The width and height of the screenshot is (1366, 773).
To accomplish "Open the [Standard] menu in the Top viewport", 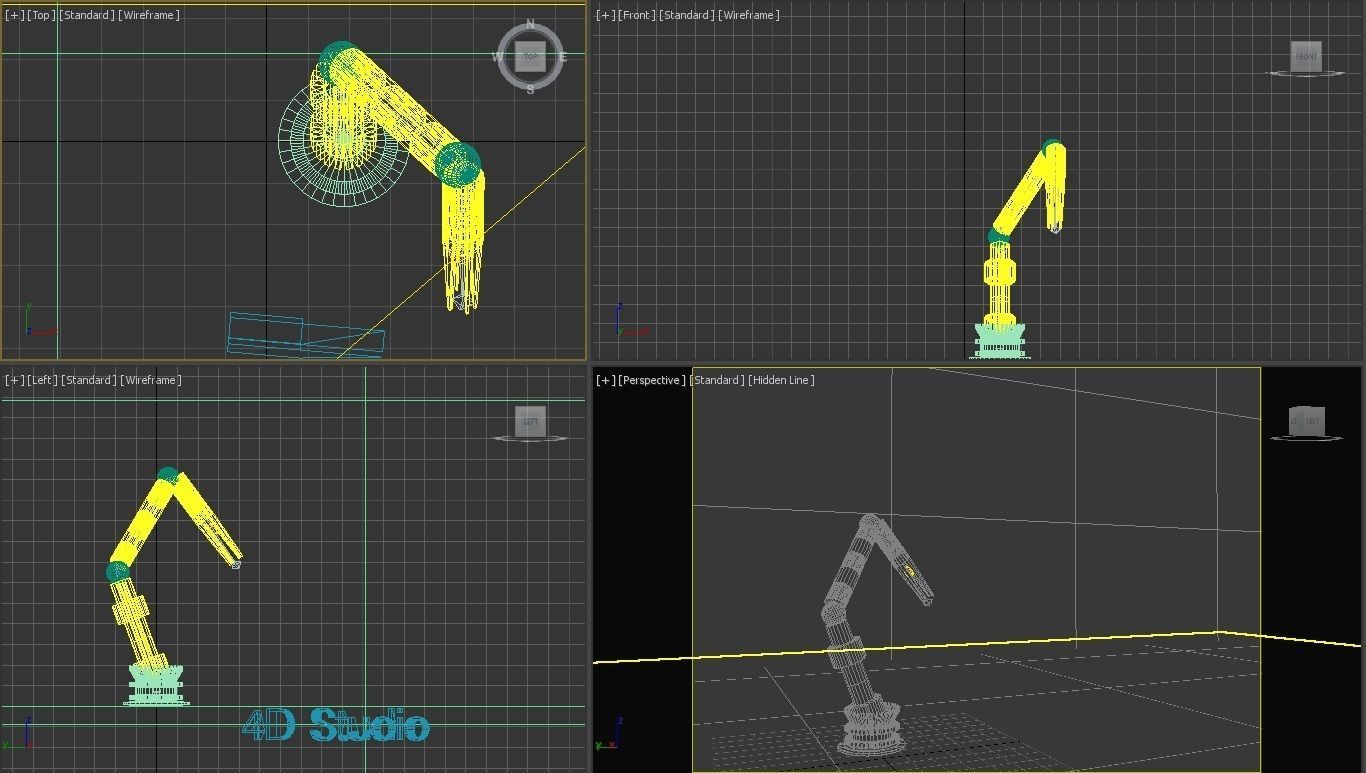I will [87, 15].
